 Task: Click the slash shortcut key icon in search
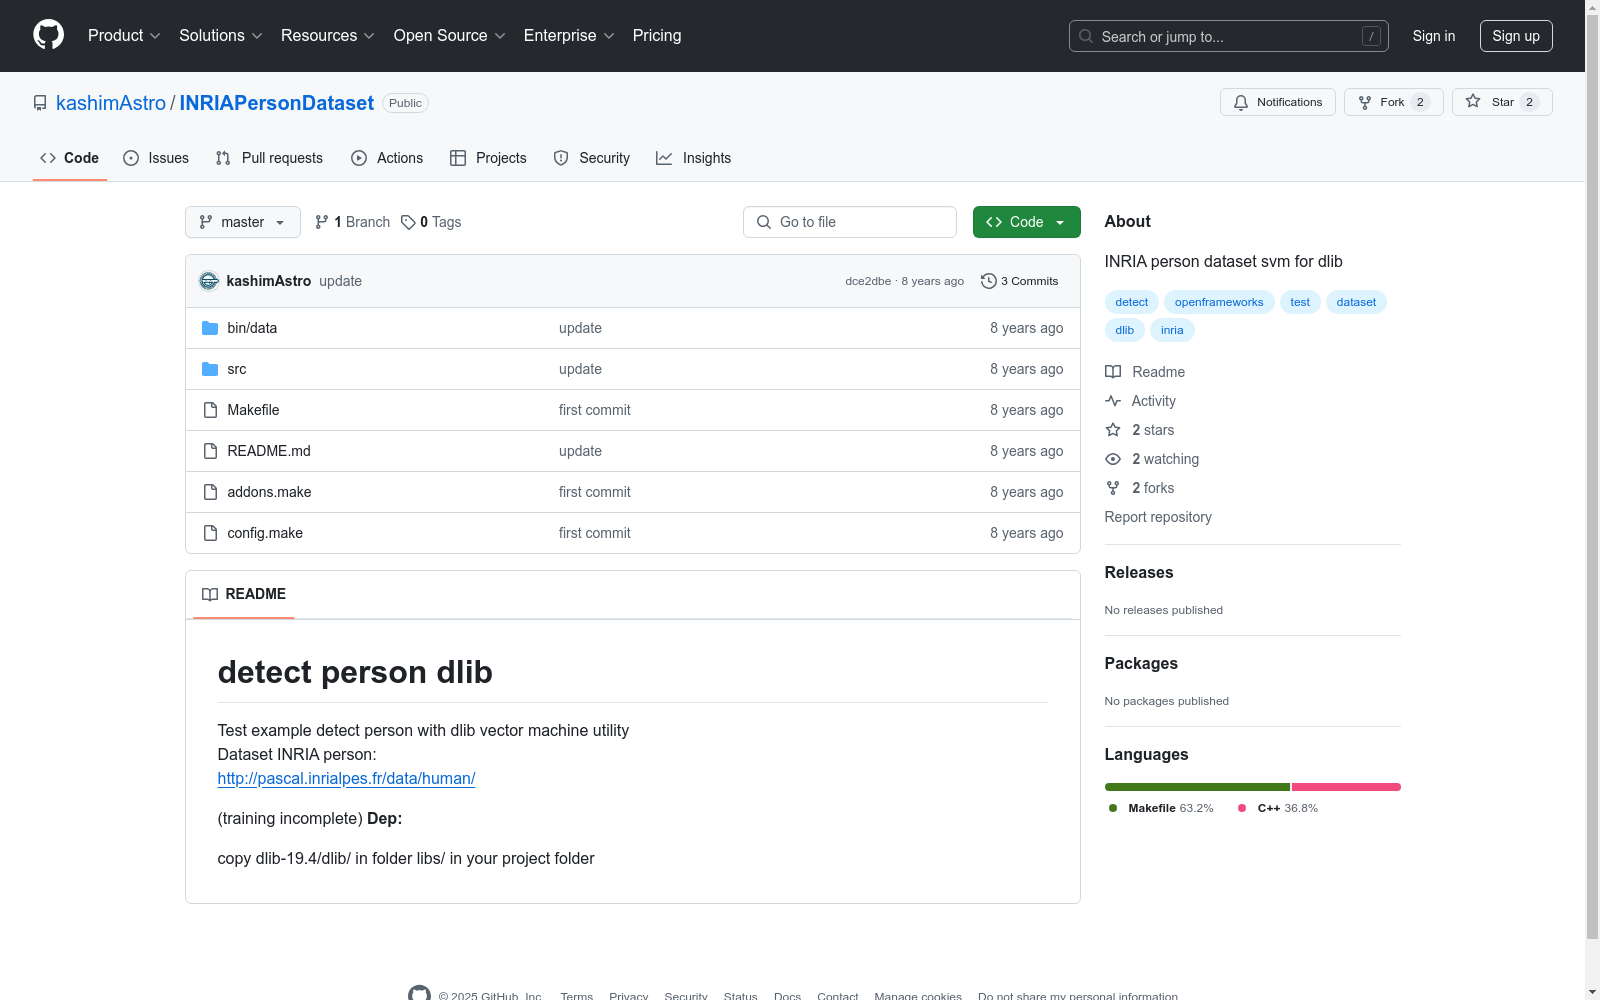pos(1371,36)
